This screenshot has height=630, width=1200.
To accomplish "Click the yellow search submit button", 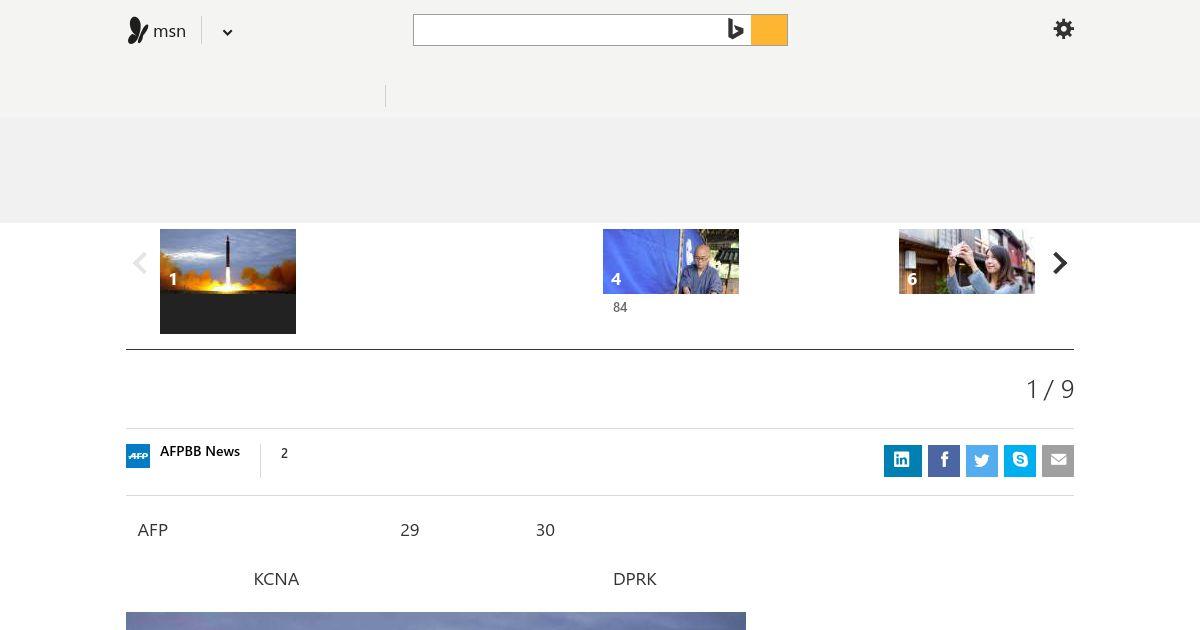I will pyautogui.click(x=769, y=30).
